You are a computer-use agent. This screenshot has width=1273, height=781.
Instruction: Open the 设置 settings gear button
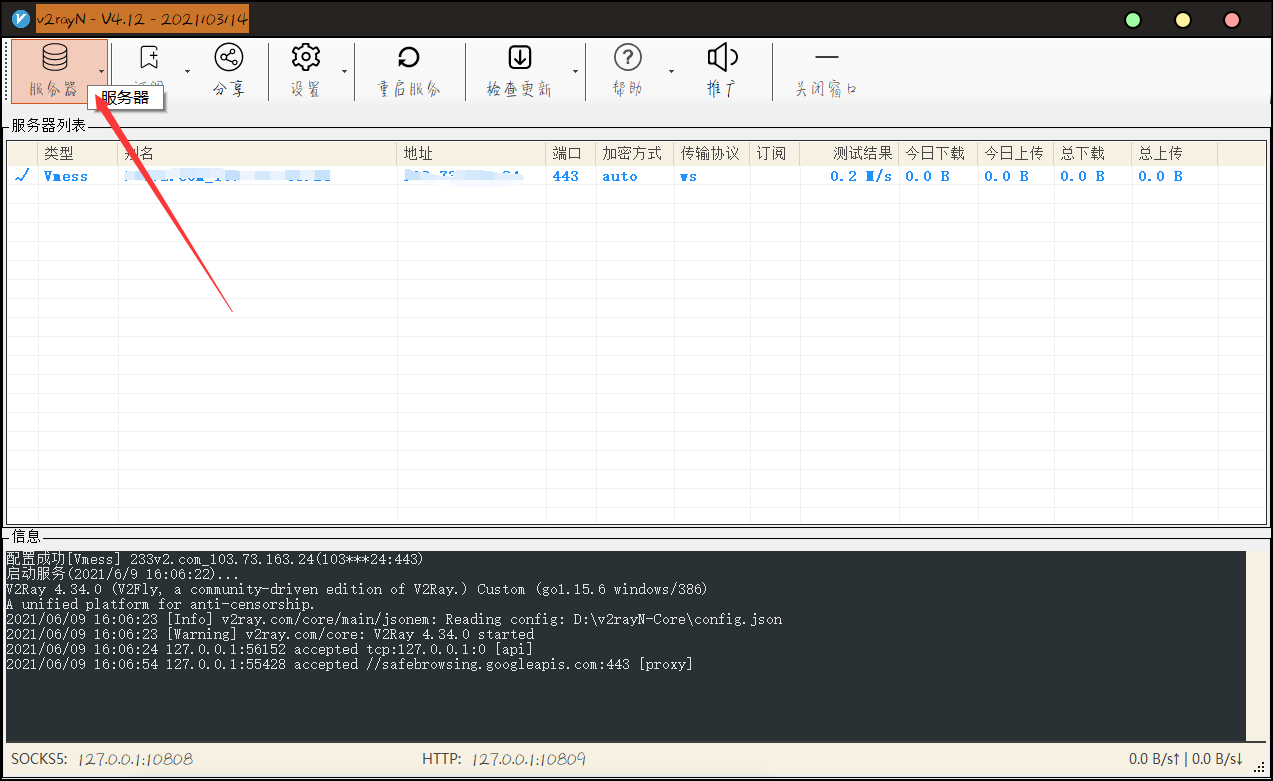(x=305, y=70)
